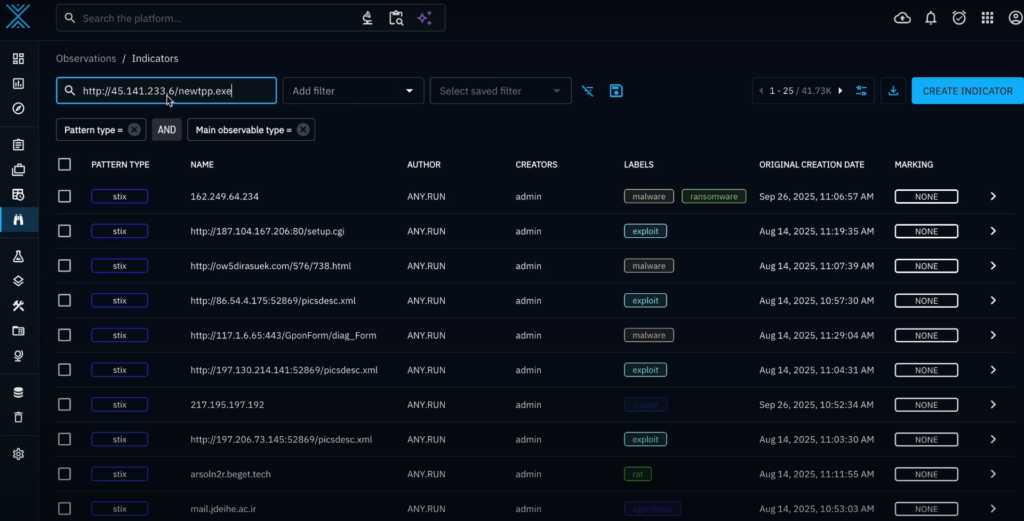
Task: Check the box for 162.249.64.234 row
Action: (65, 196)
